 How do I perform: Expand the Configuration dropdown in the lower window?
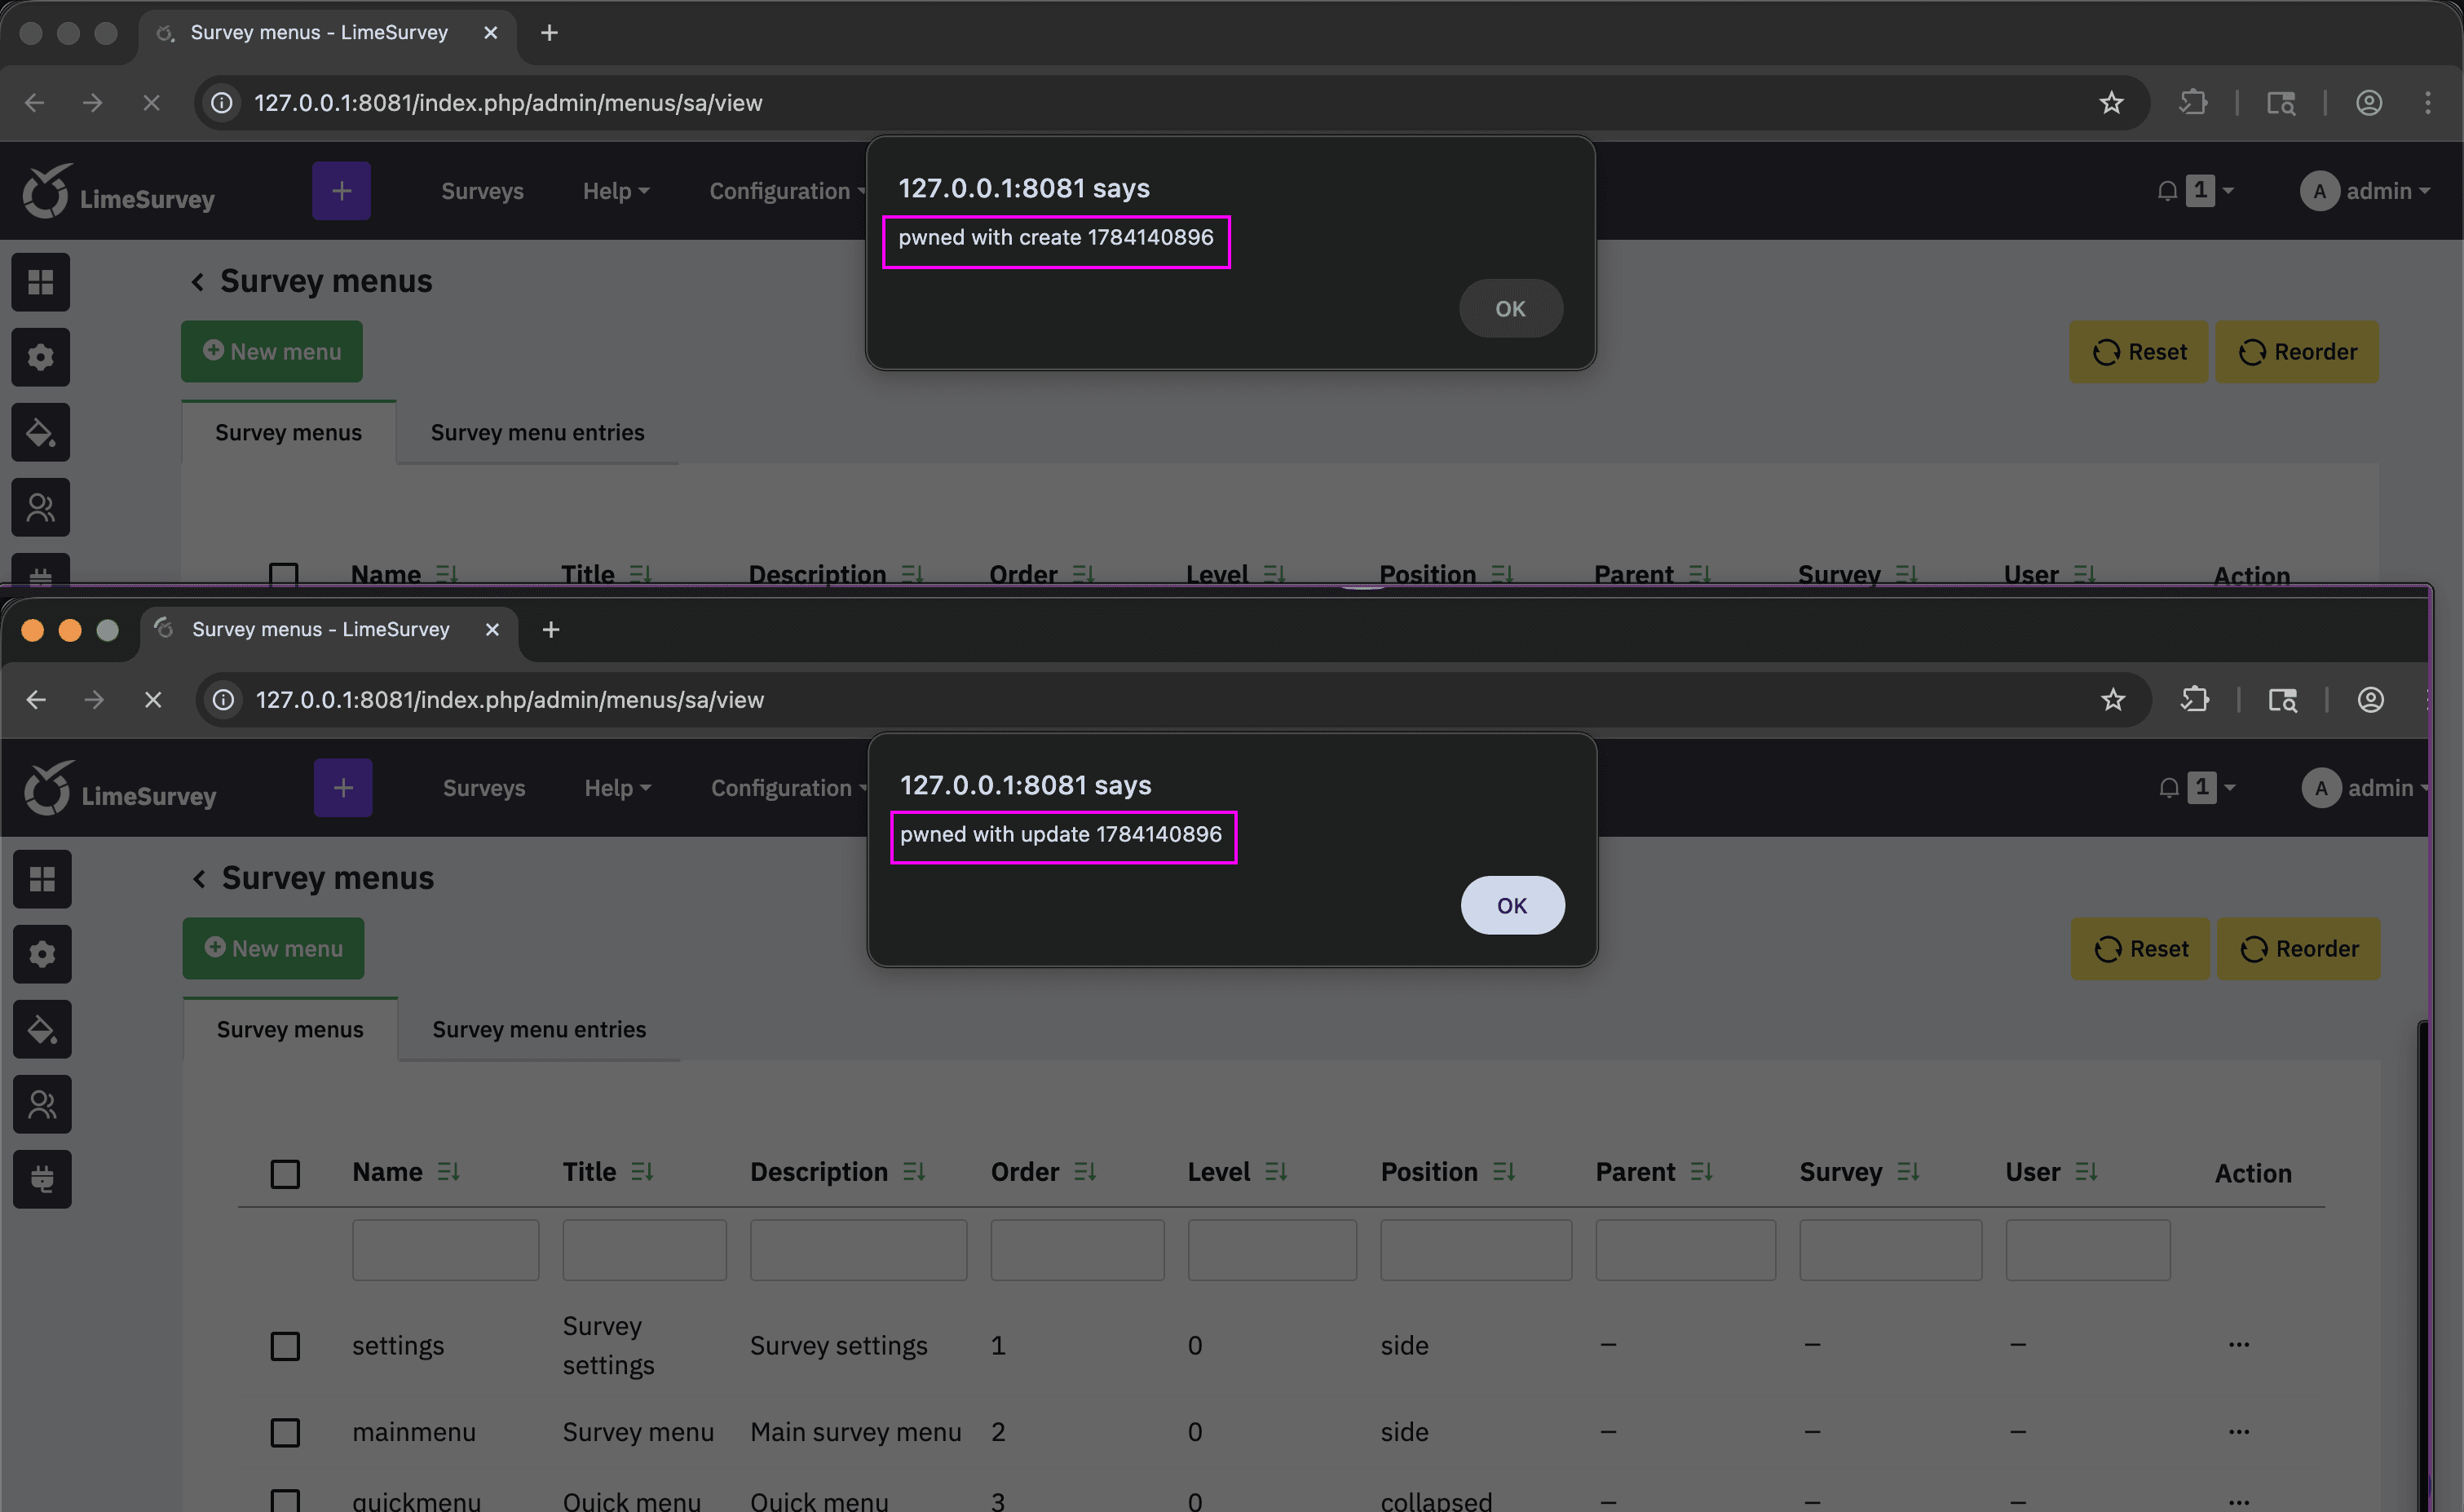point(788,788)
